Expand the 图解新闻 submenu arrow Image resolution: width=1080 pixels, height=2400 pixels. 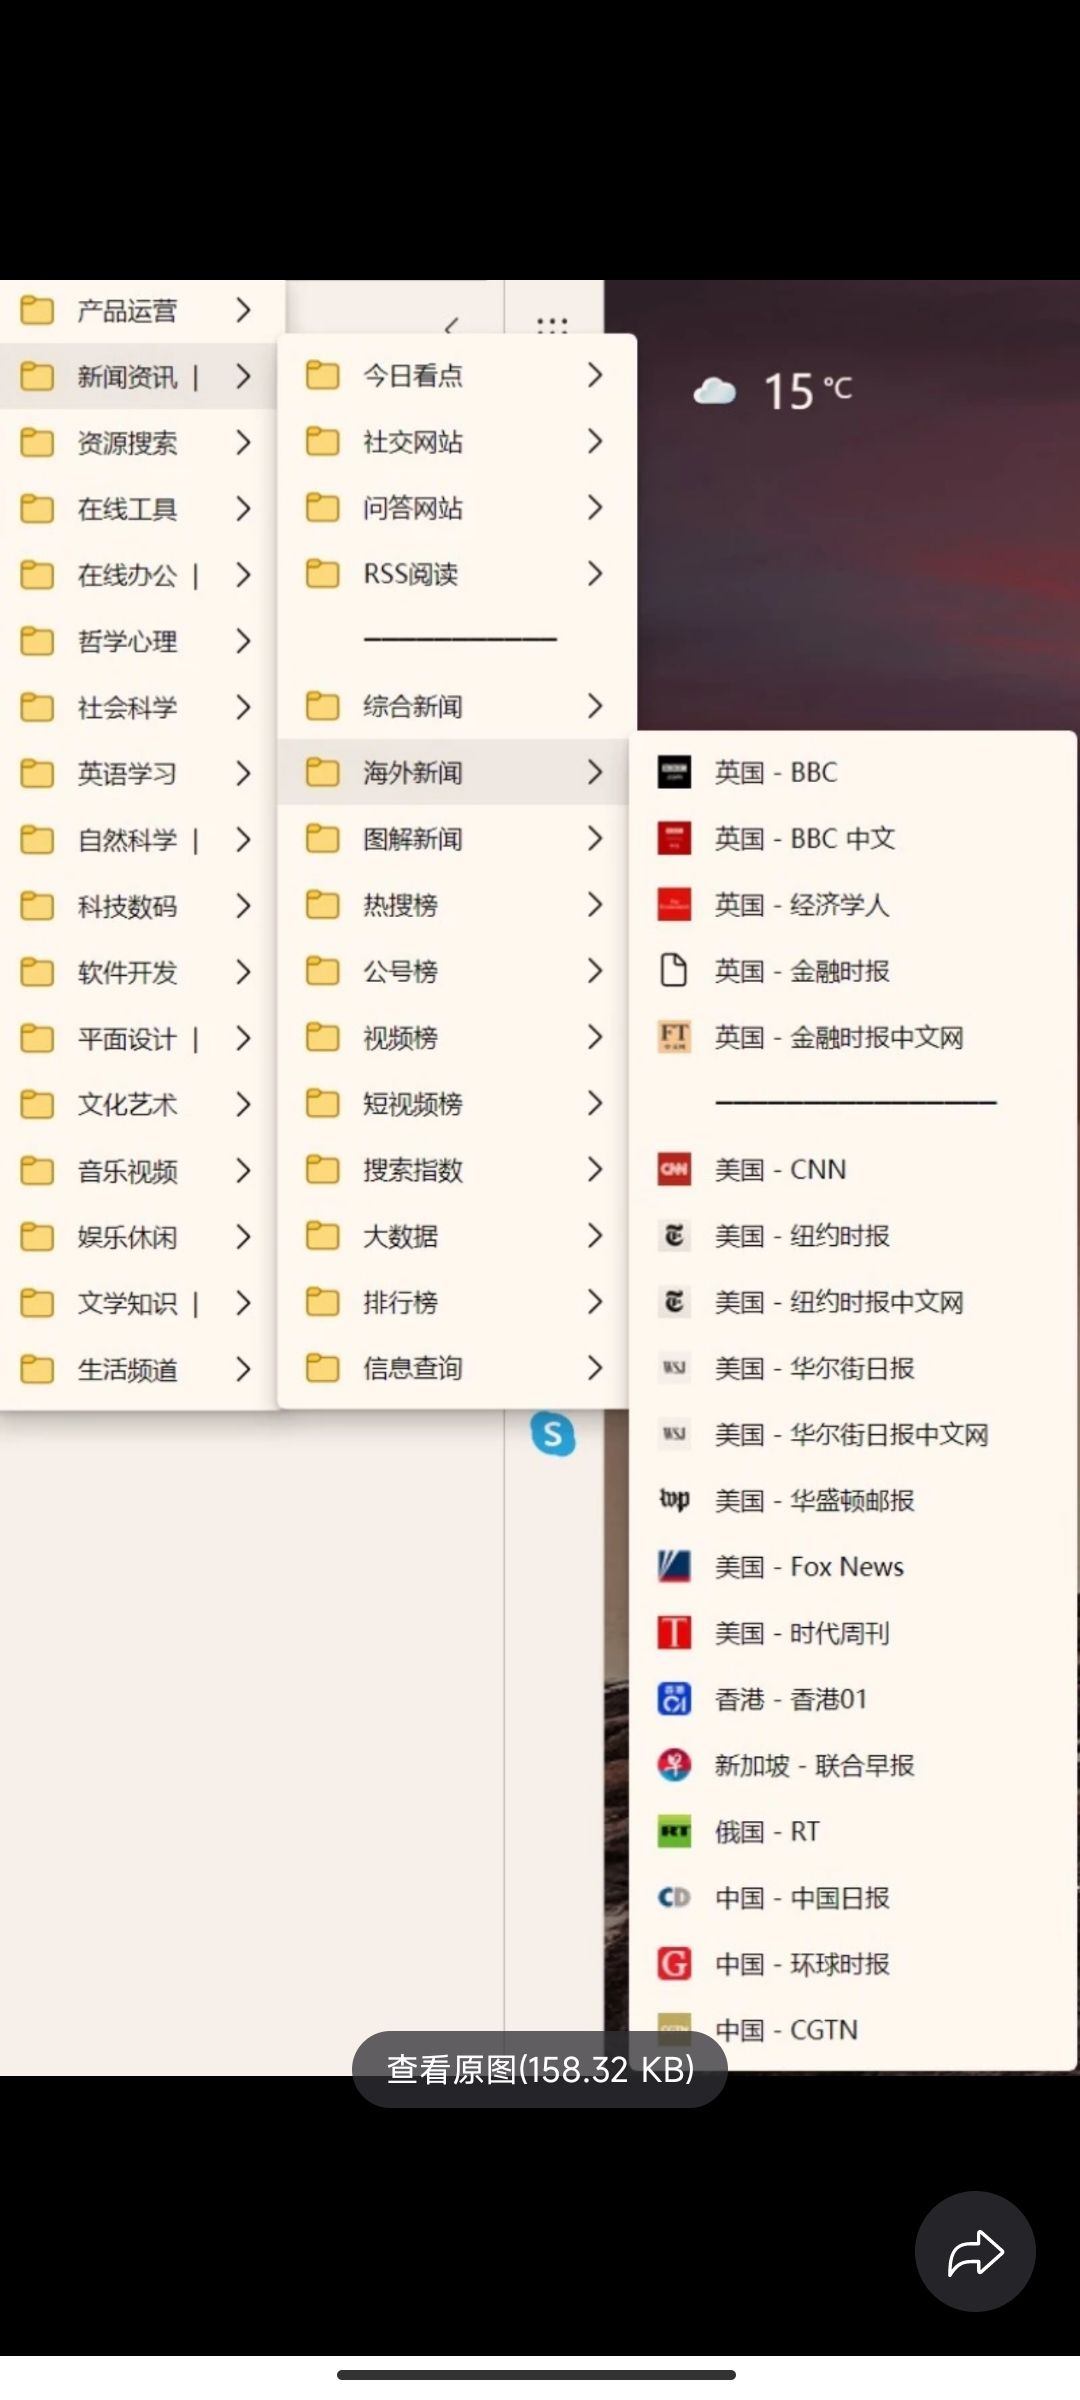595,838
